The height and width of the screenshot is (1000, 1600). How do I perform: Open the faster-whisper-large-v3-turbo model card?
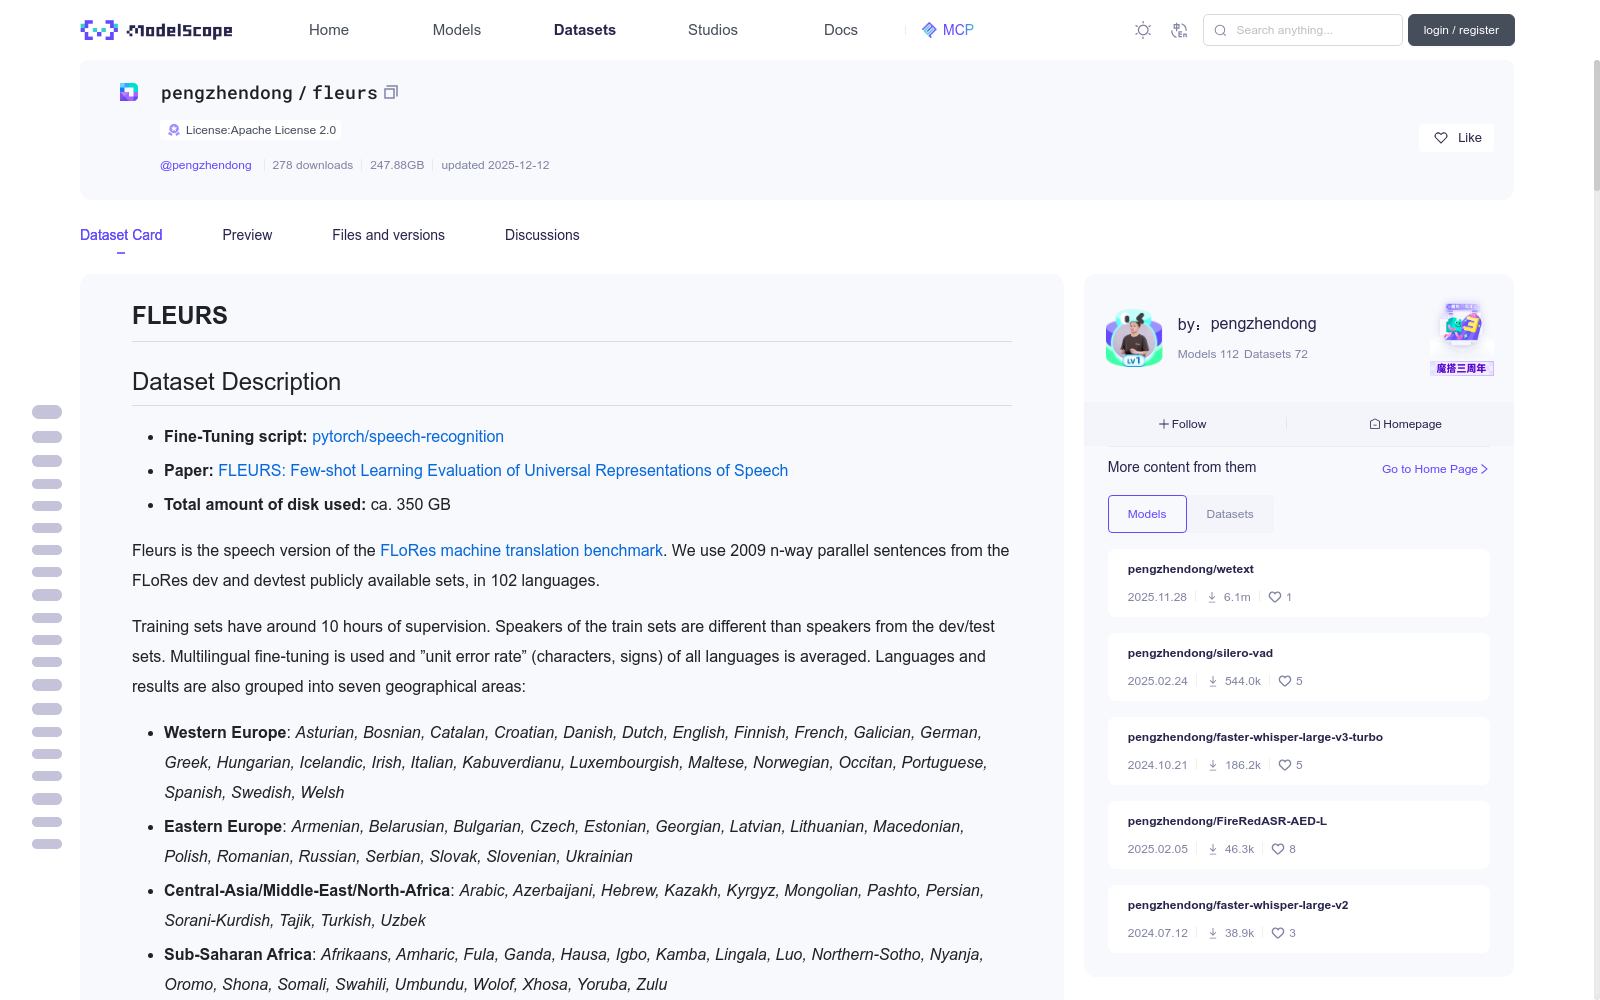coord(1298,751)
